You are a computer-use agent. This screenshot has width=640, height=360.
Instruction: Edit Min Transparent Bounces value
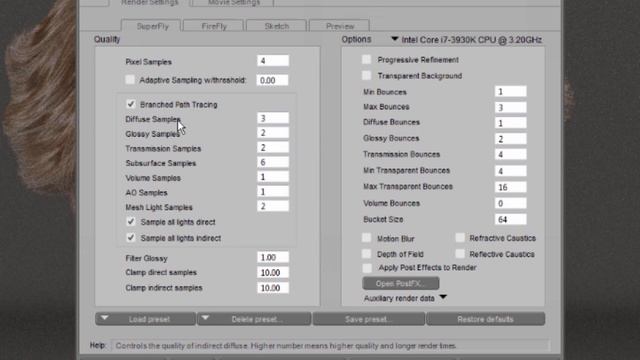511,171
